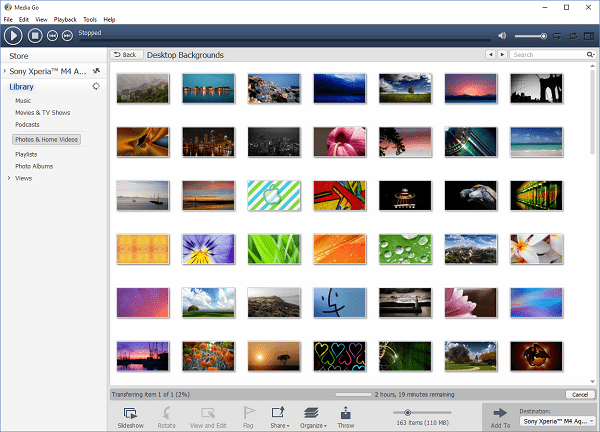The height and width of the screenshot is (432, 600).
Task: Click the Stop playback button
Action: coord(34,36)
